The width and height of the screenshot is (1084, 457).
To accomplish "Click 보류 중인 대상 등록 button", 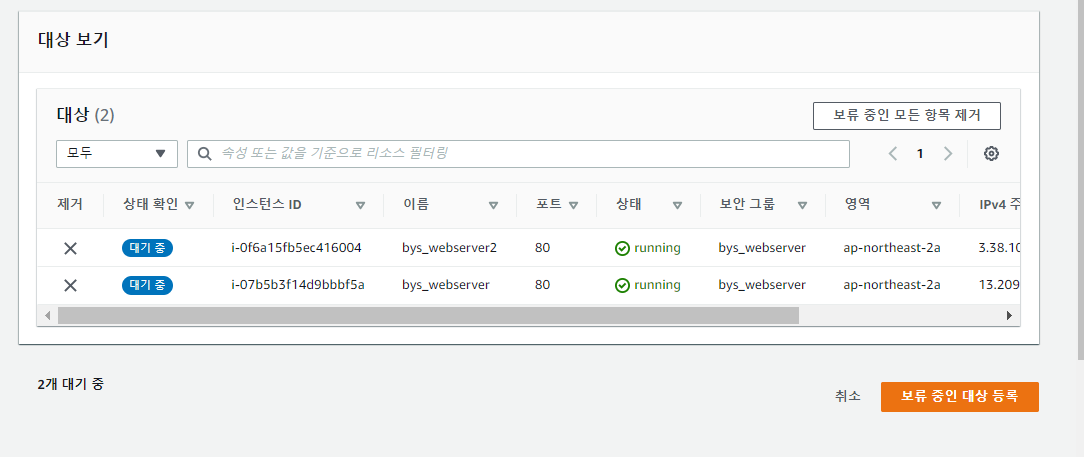I will [960, 397].
